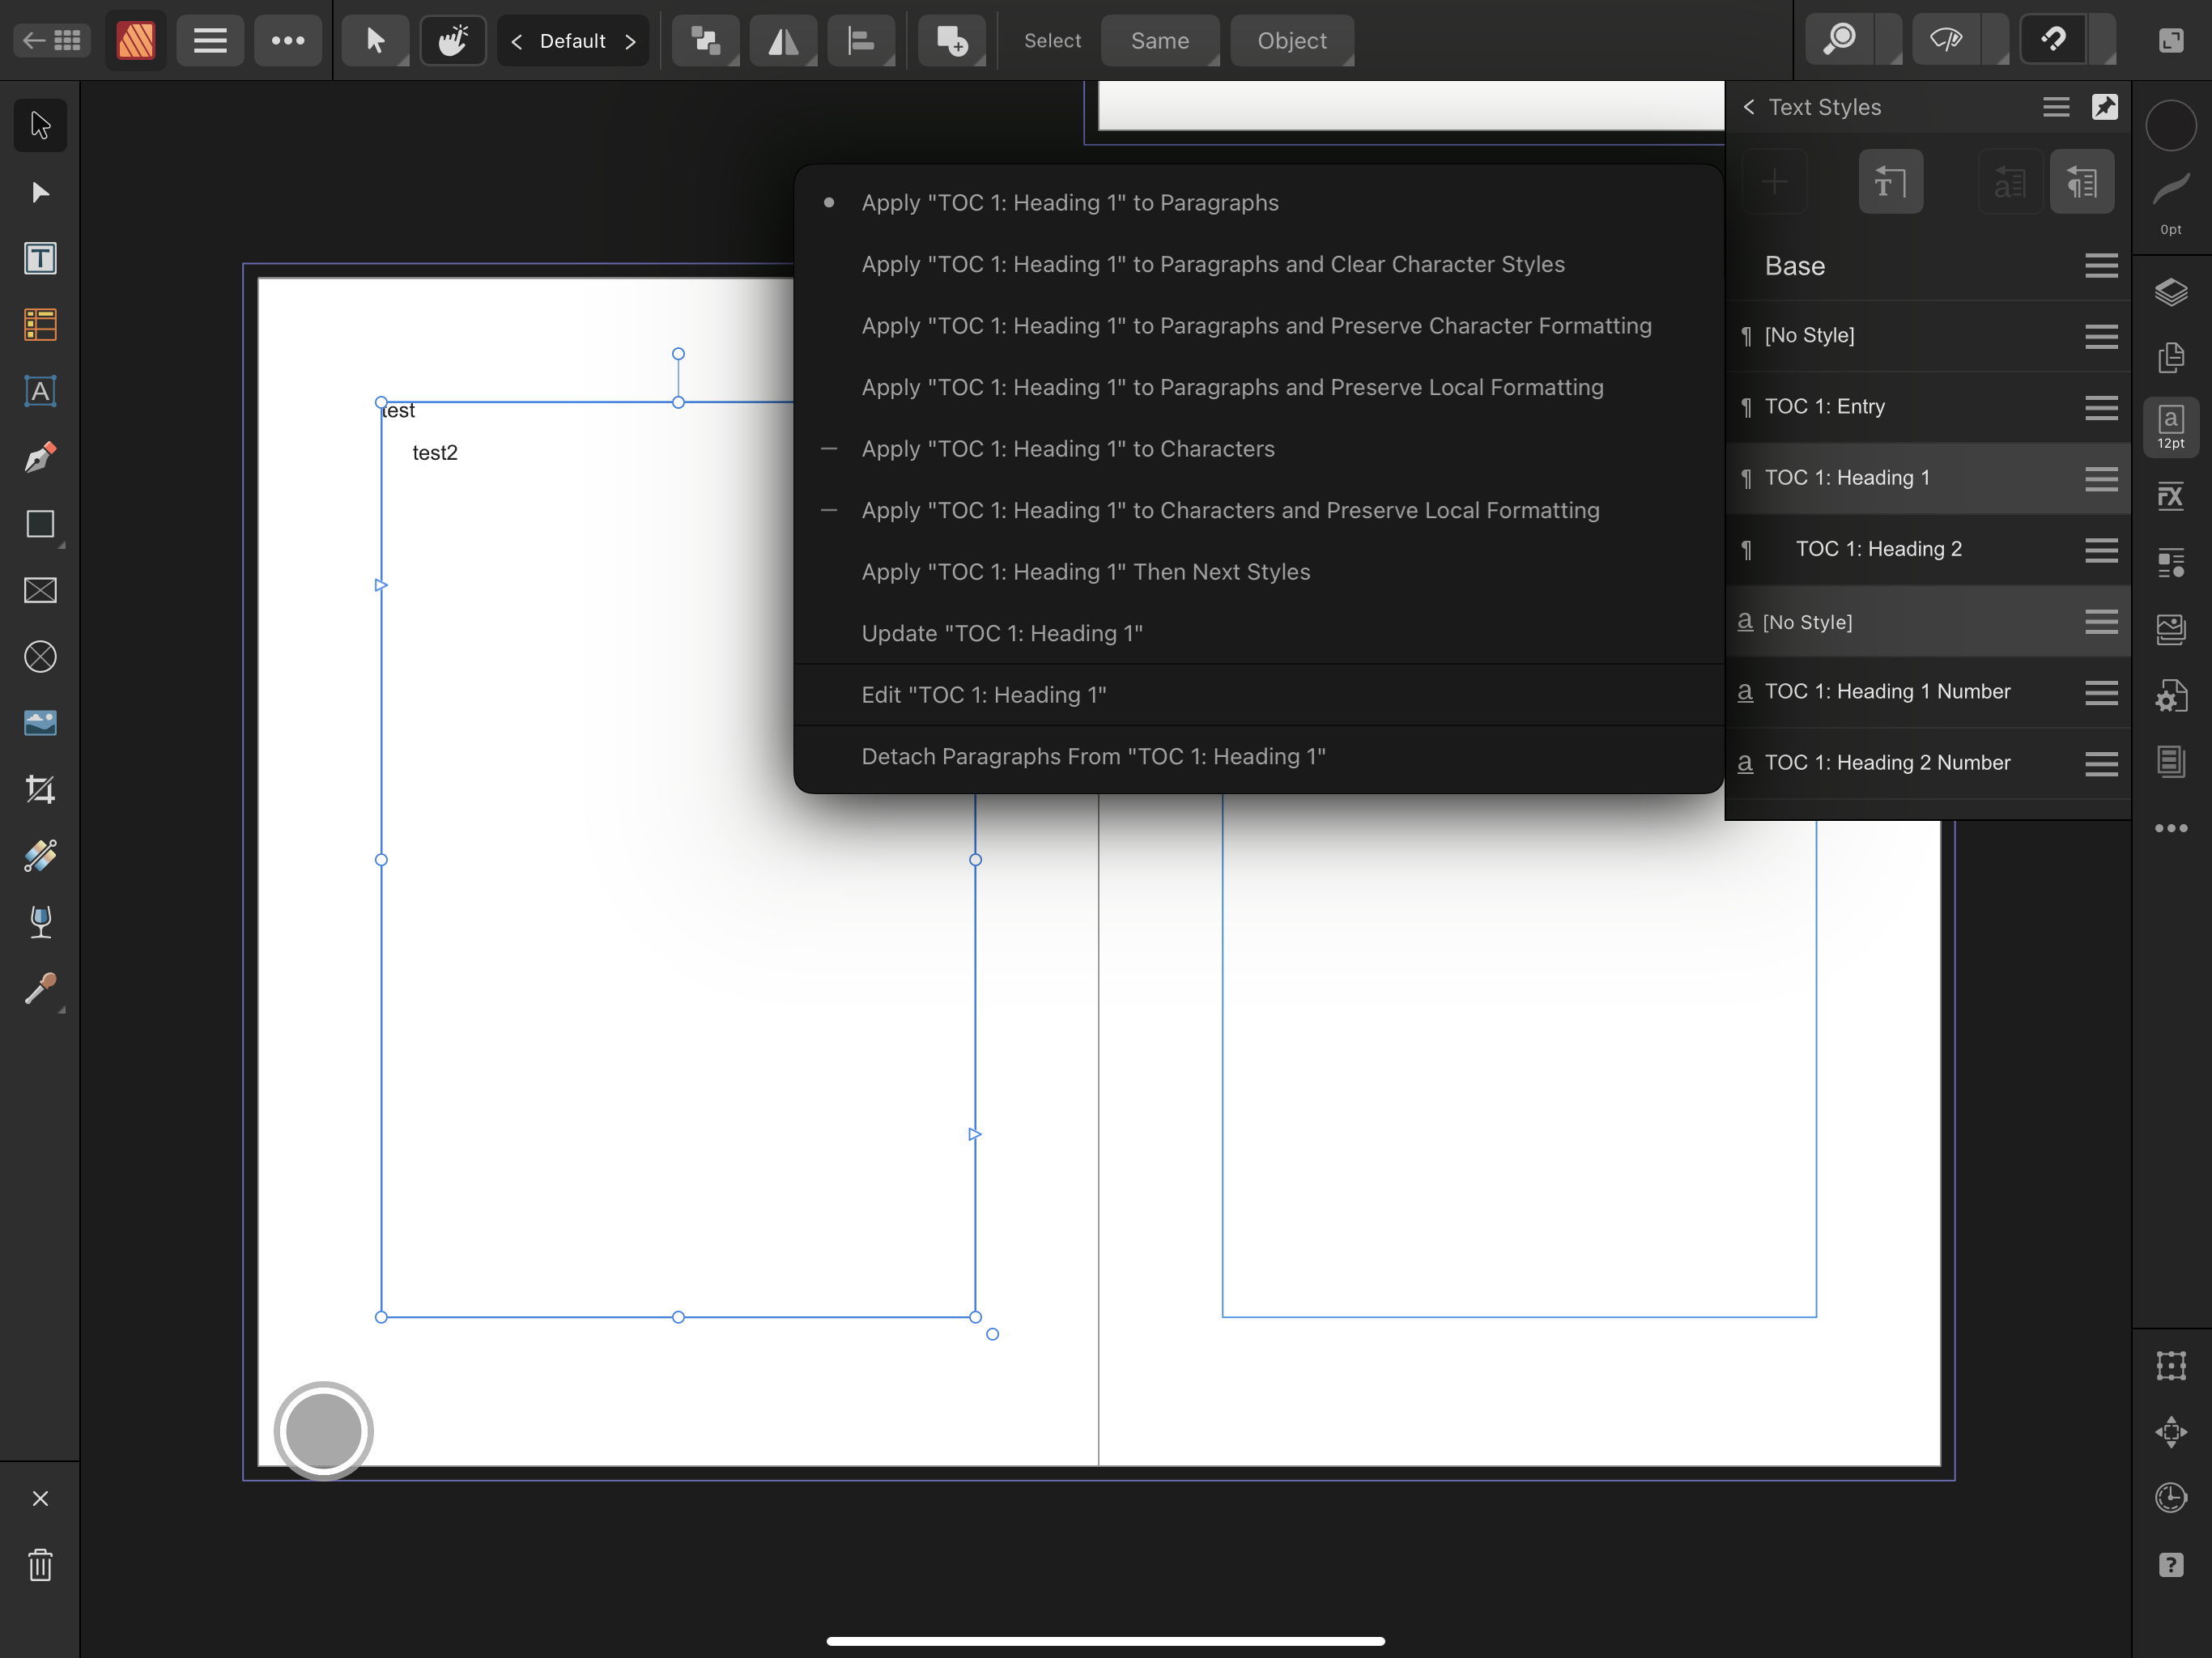Open the Navigator studio panel
Viewport: 2212px width, 1658px height.
click(x=2171, y=1432)
